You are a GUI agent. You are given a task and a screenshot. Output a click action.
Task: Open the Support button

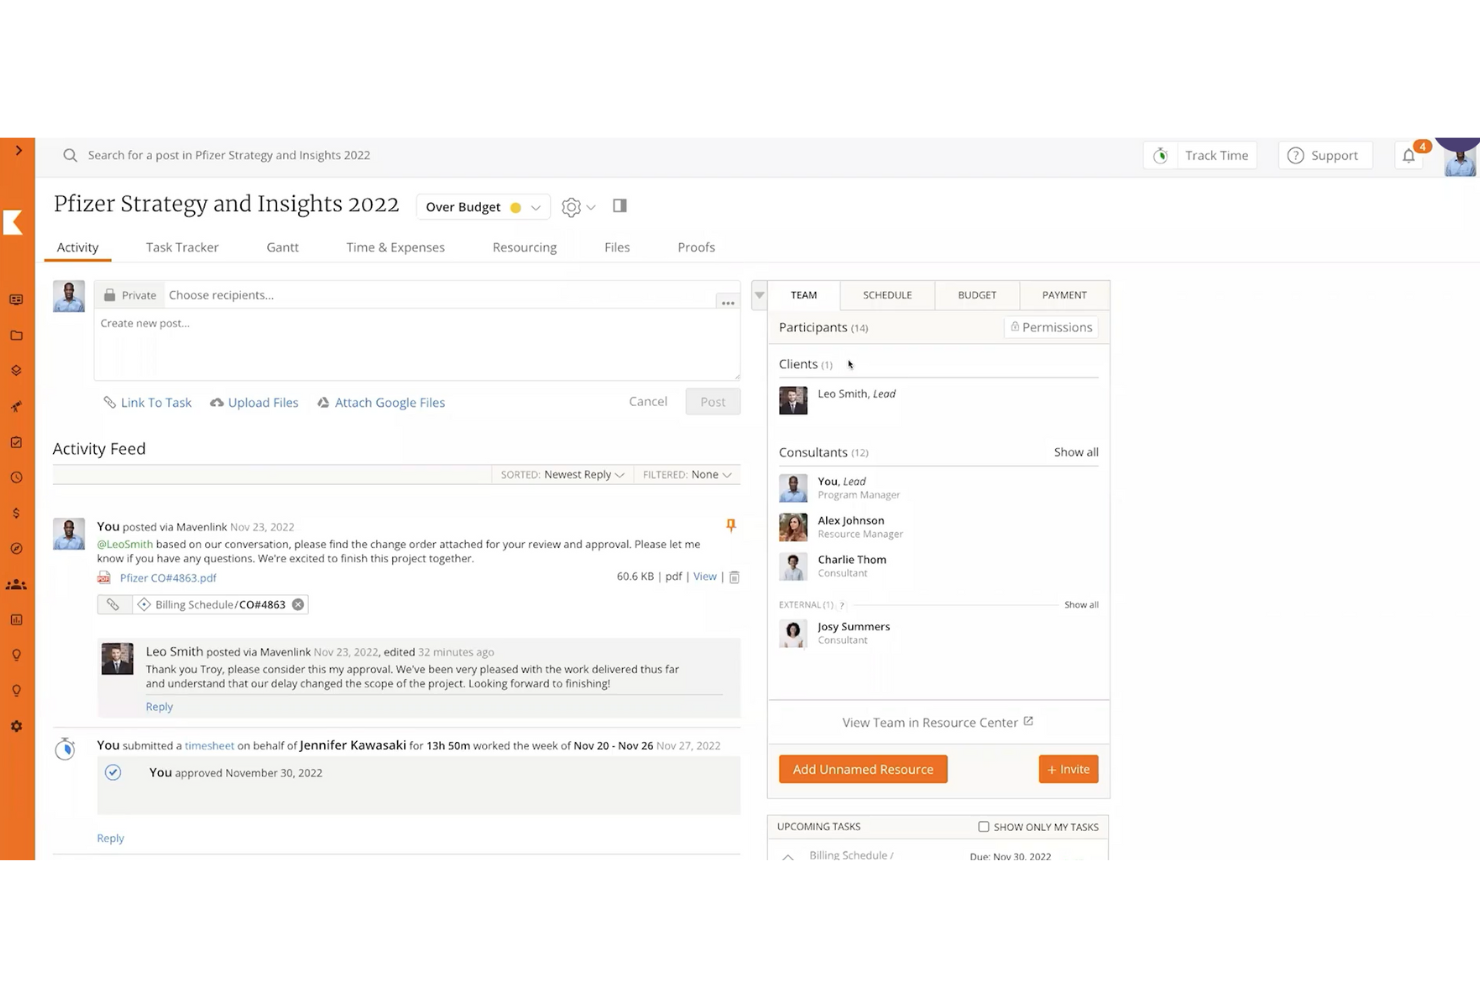tap(1323, 155)
